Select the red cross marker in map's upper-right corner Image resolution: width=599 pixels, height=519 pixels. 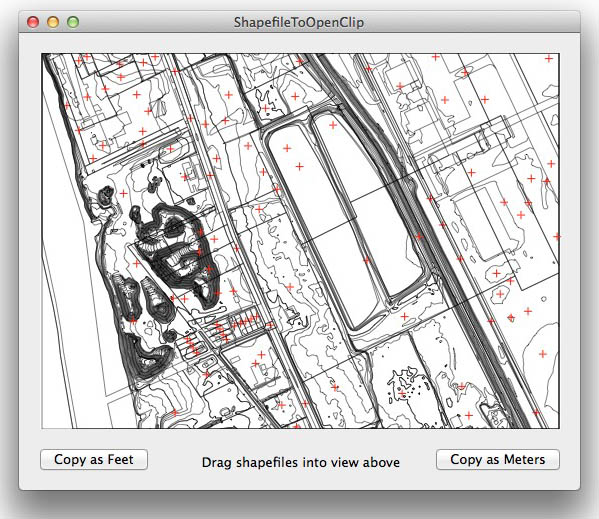click(x=549, y=59)
